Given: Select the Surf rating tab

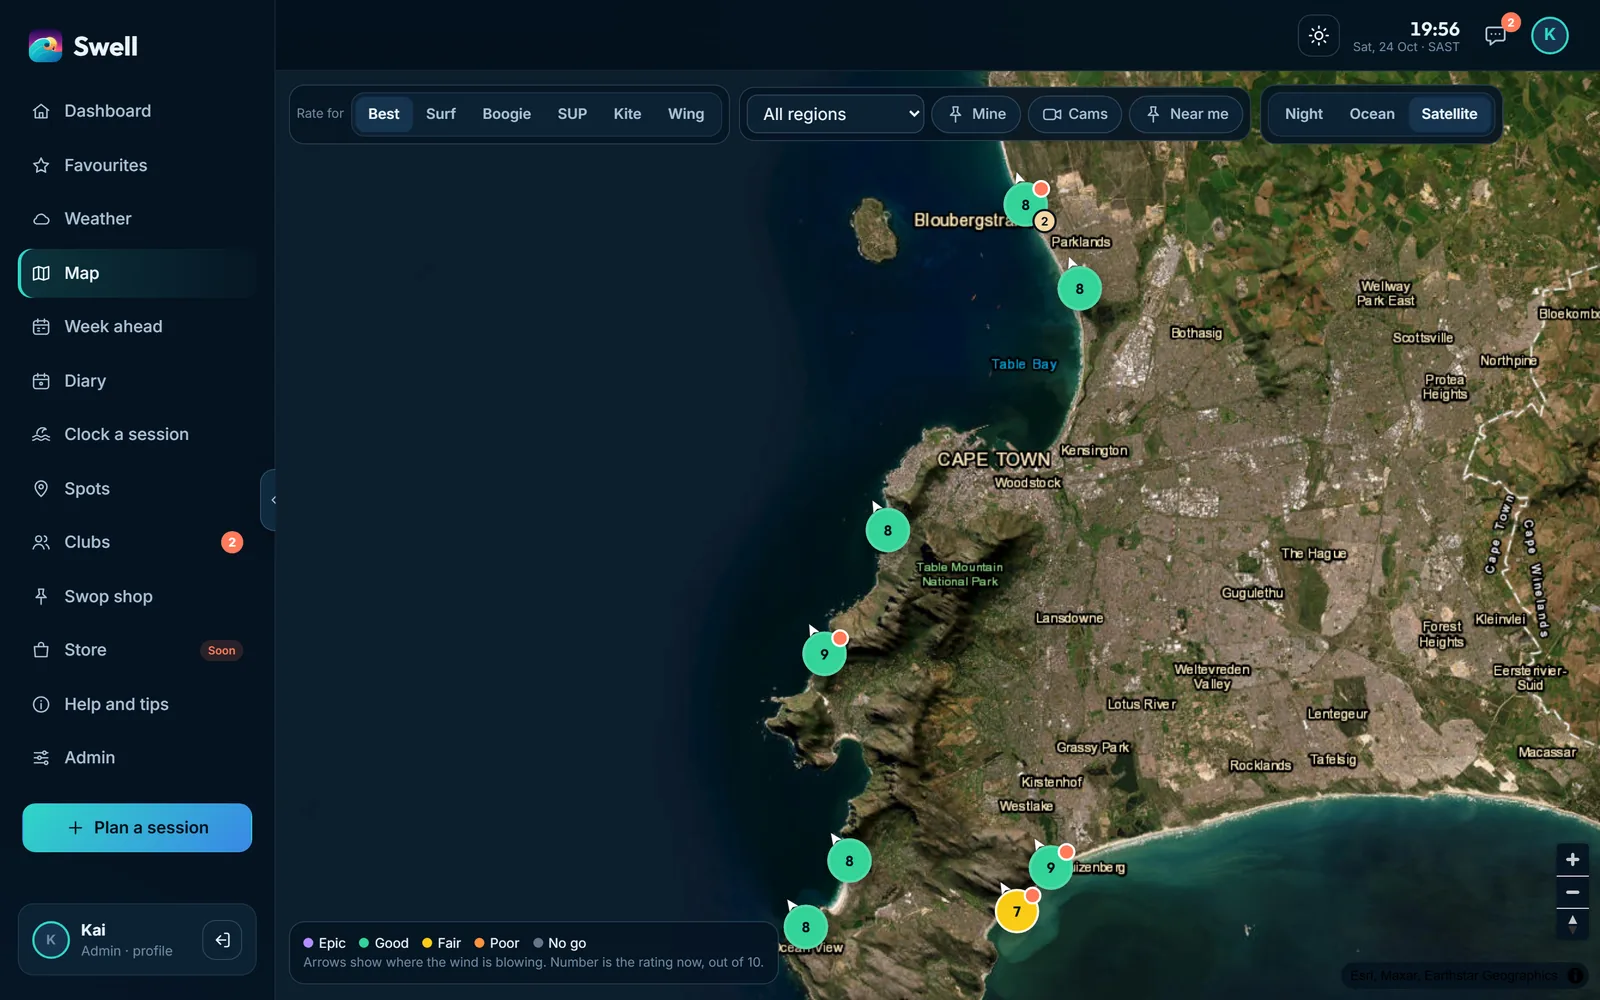Looking at the screenshot, I should click(440, 114).
